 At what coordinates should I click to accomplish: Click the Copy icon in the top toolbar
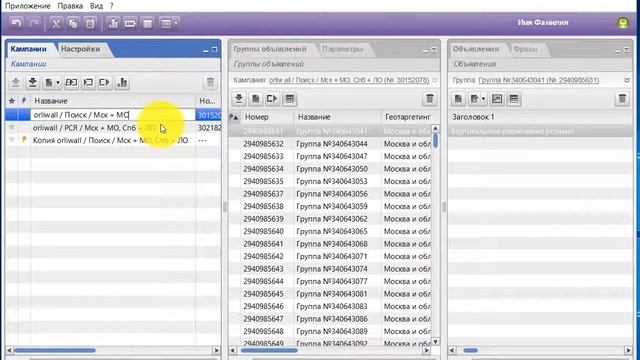(x=73, y=23)
